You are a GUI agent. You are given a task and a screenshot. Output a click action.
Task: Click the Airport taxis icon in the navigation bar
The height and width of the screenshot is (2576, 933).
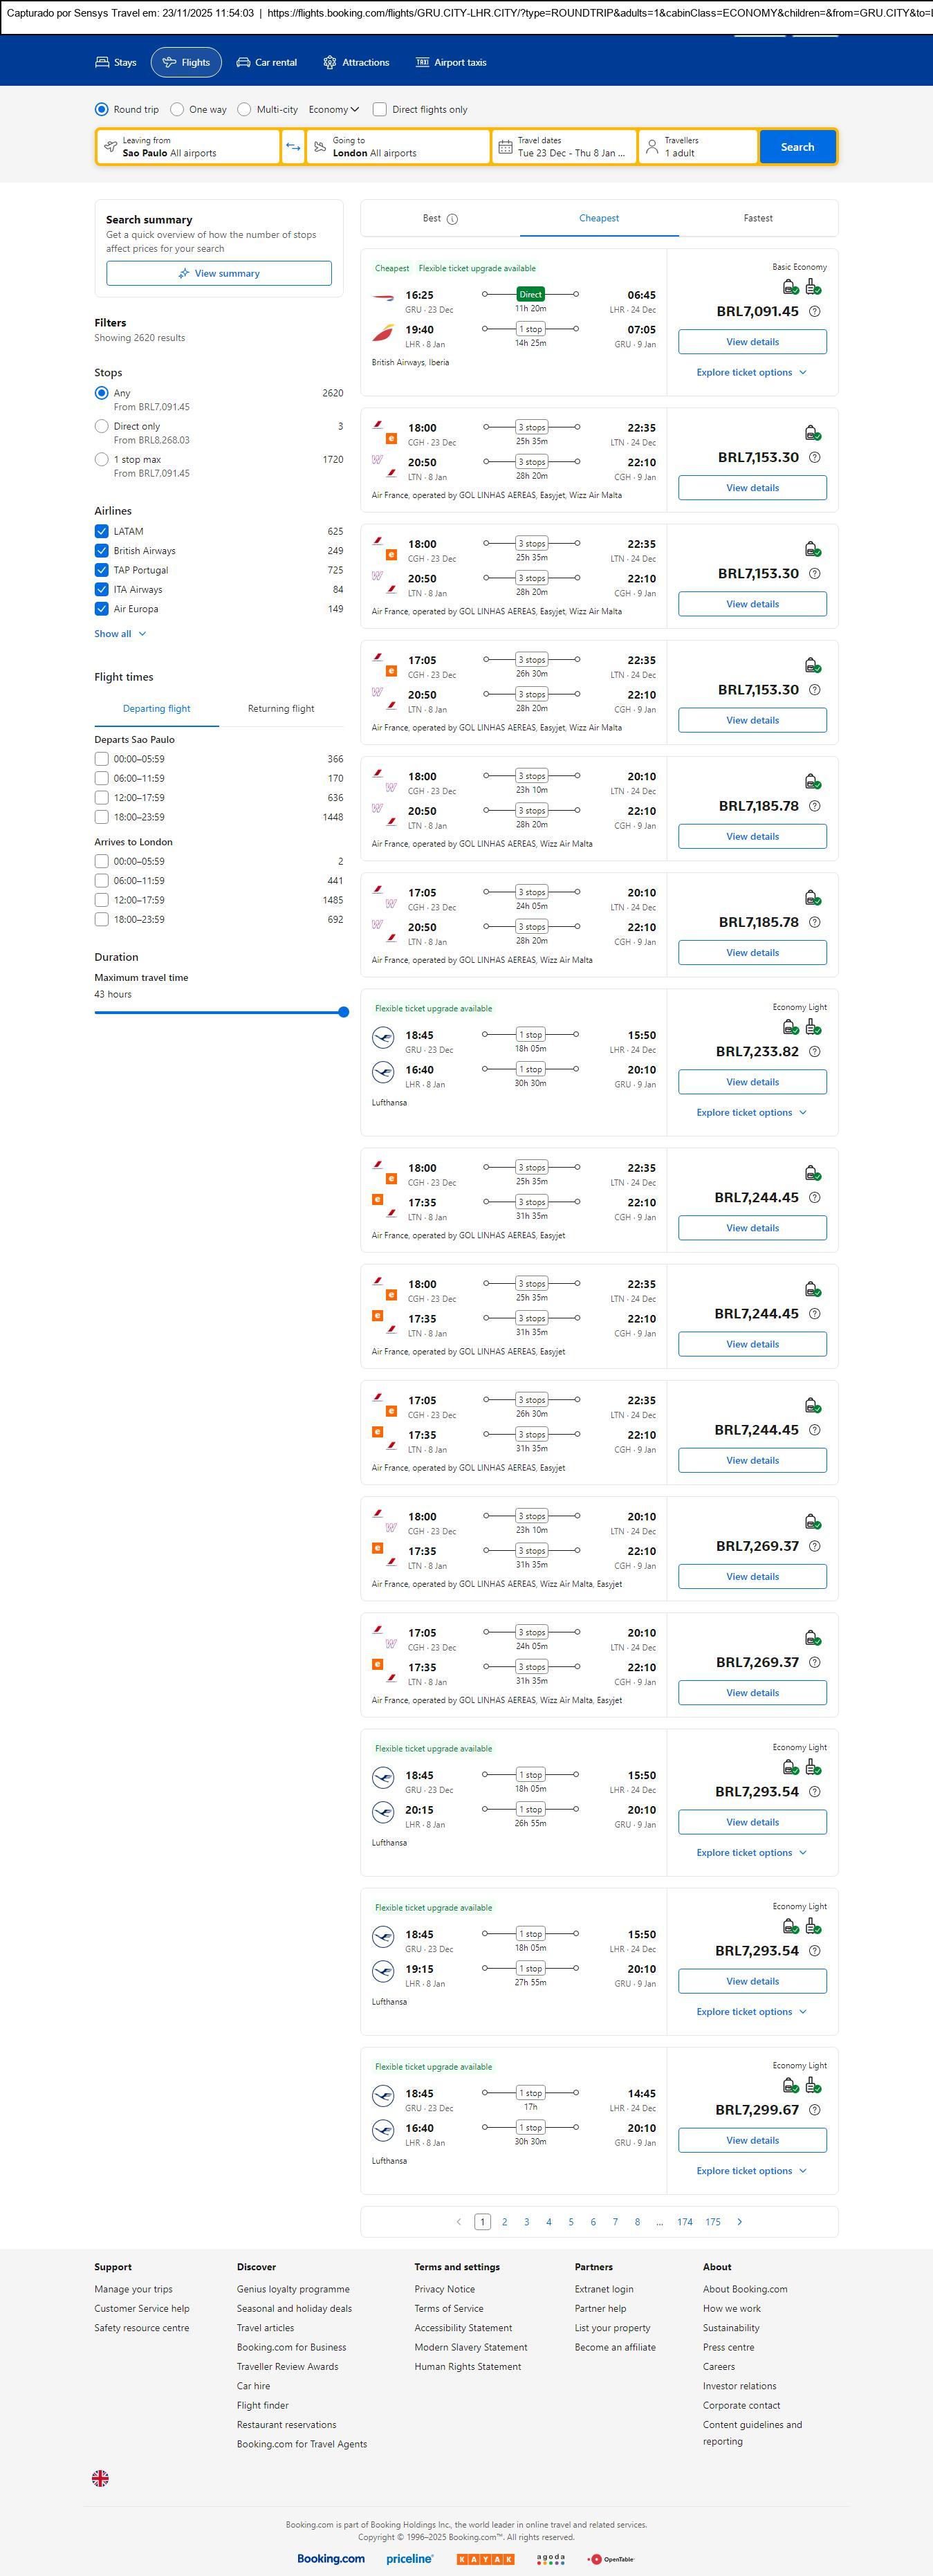pos(422,62)
